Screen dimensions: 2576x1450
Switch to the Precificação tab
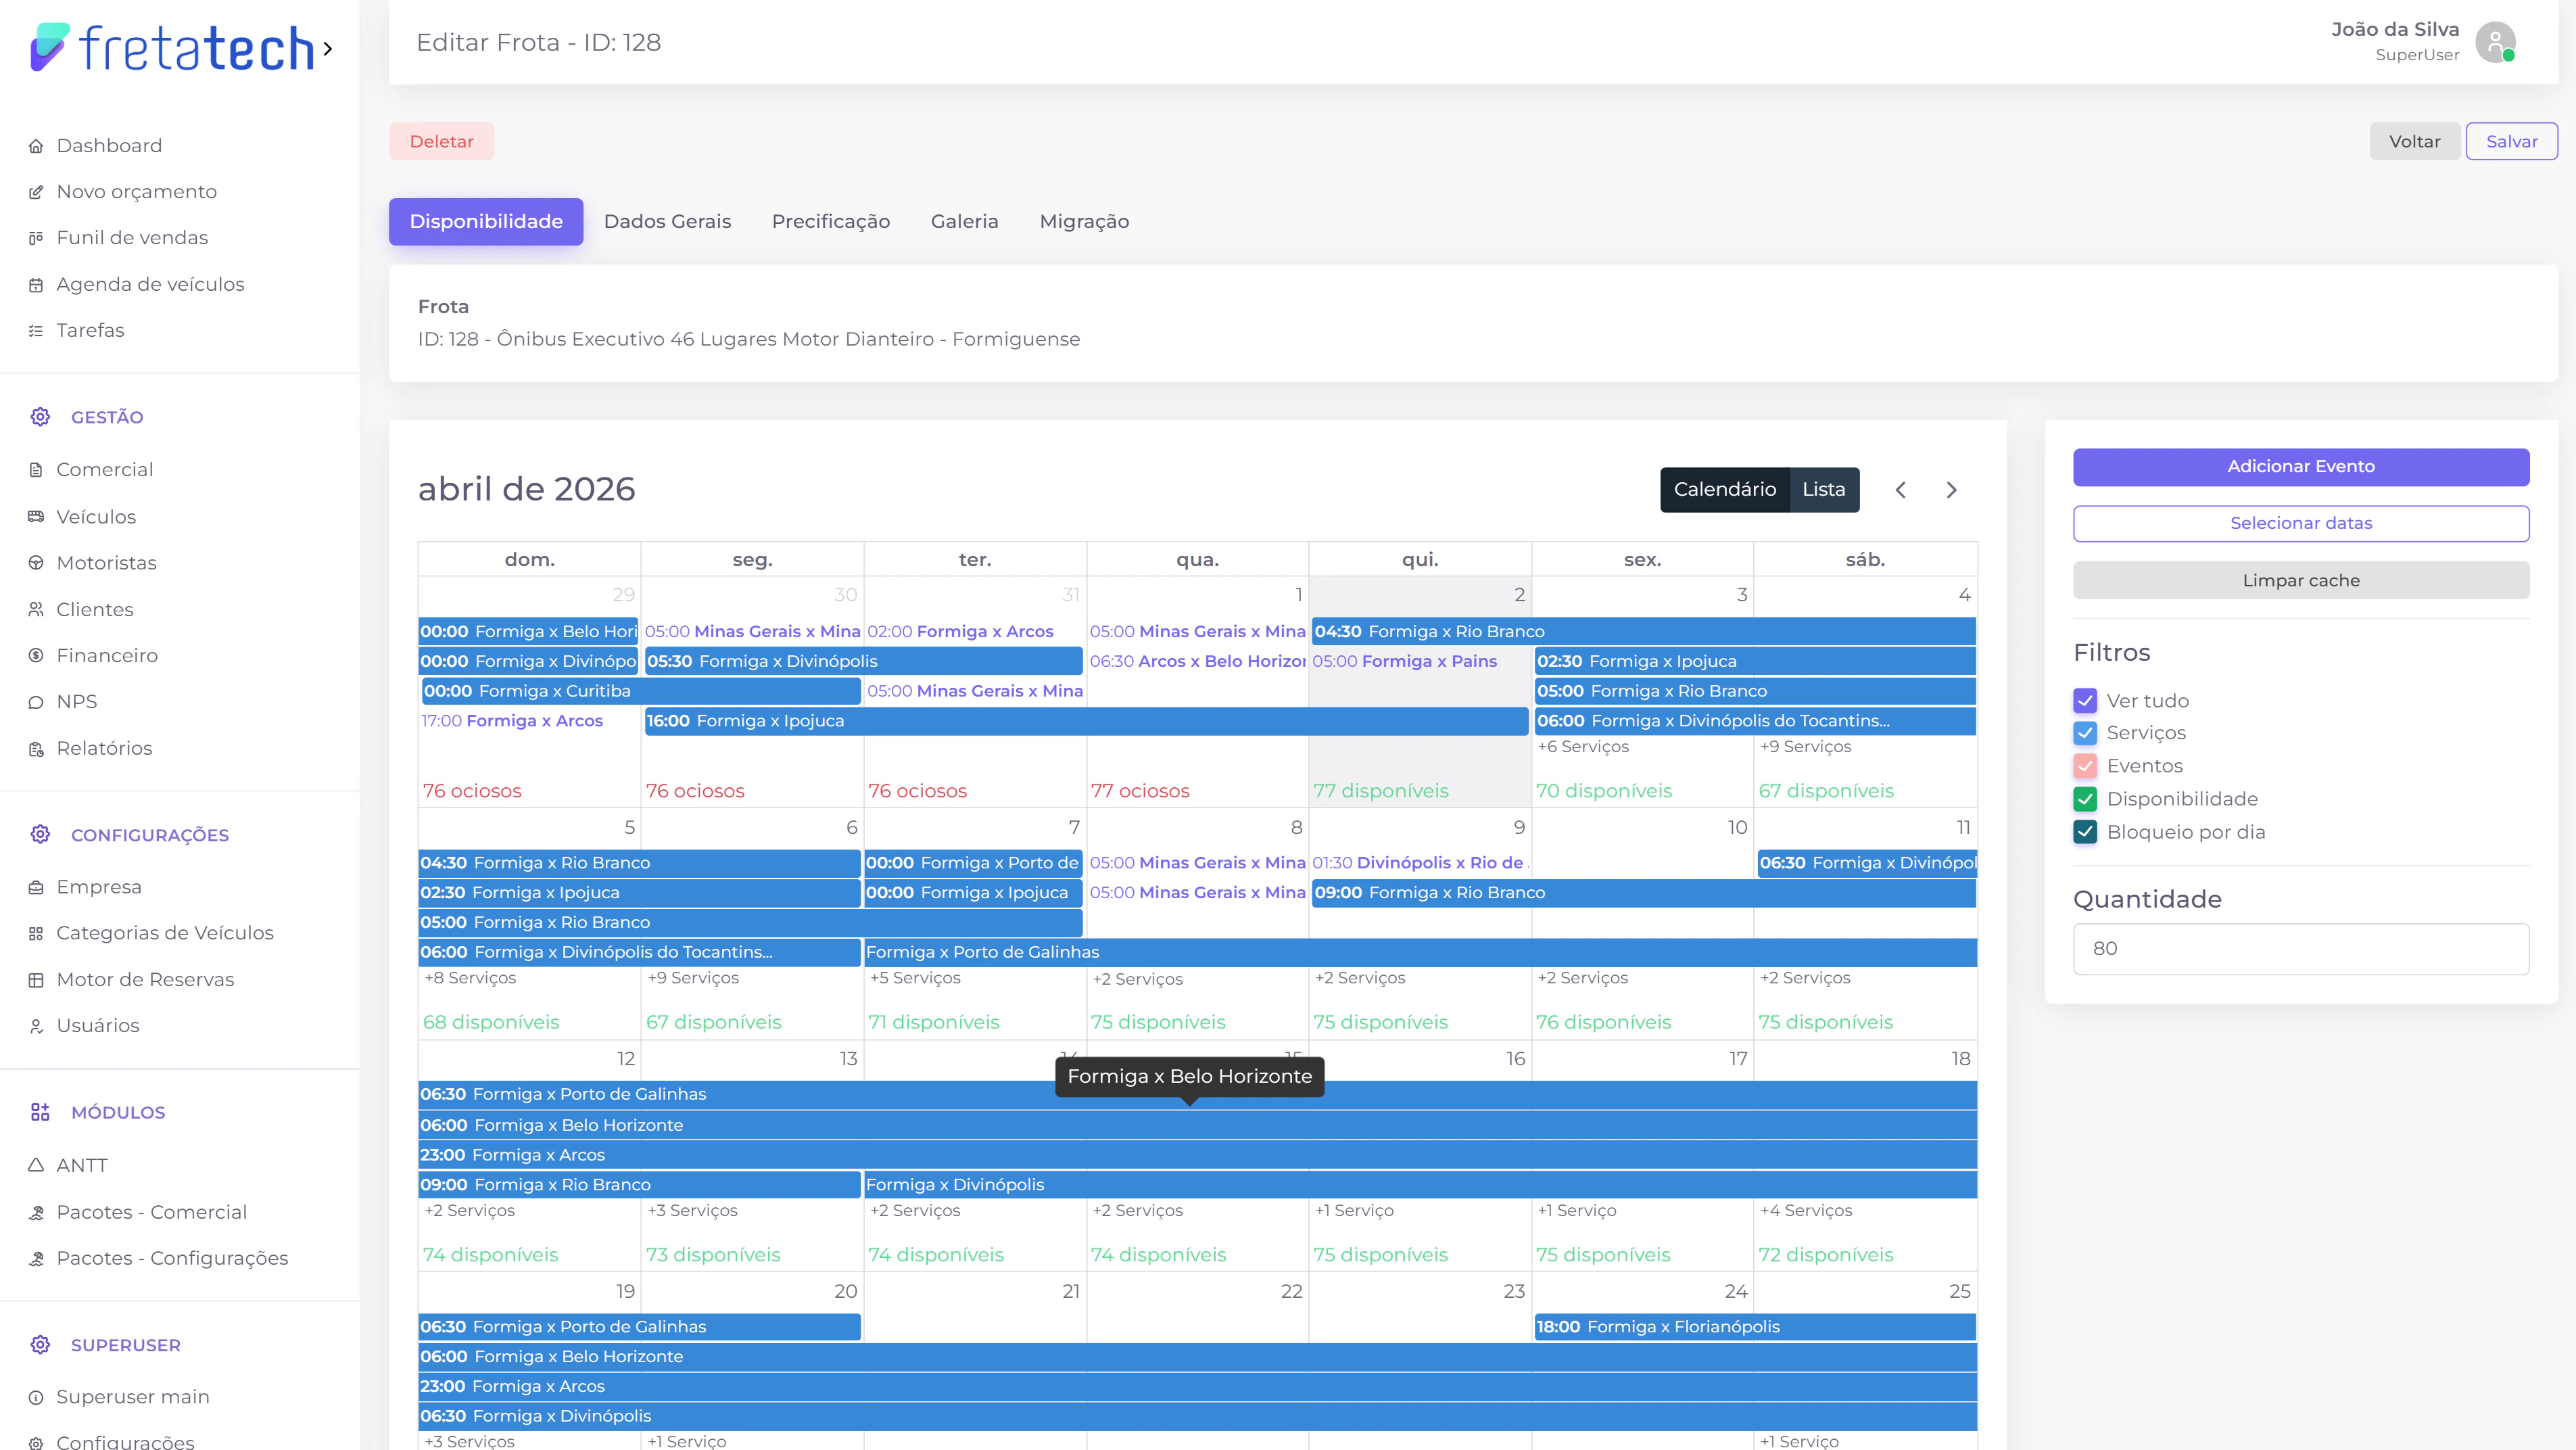click(830, 222)
